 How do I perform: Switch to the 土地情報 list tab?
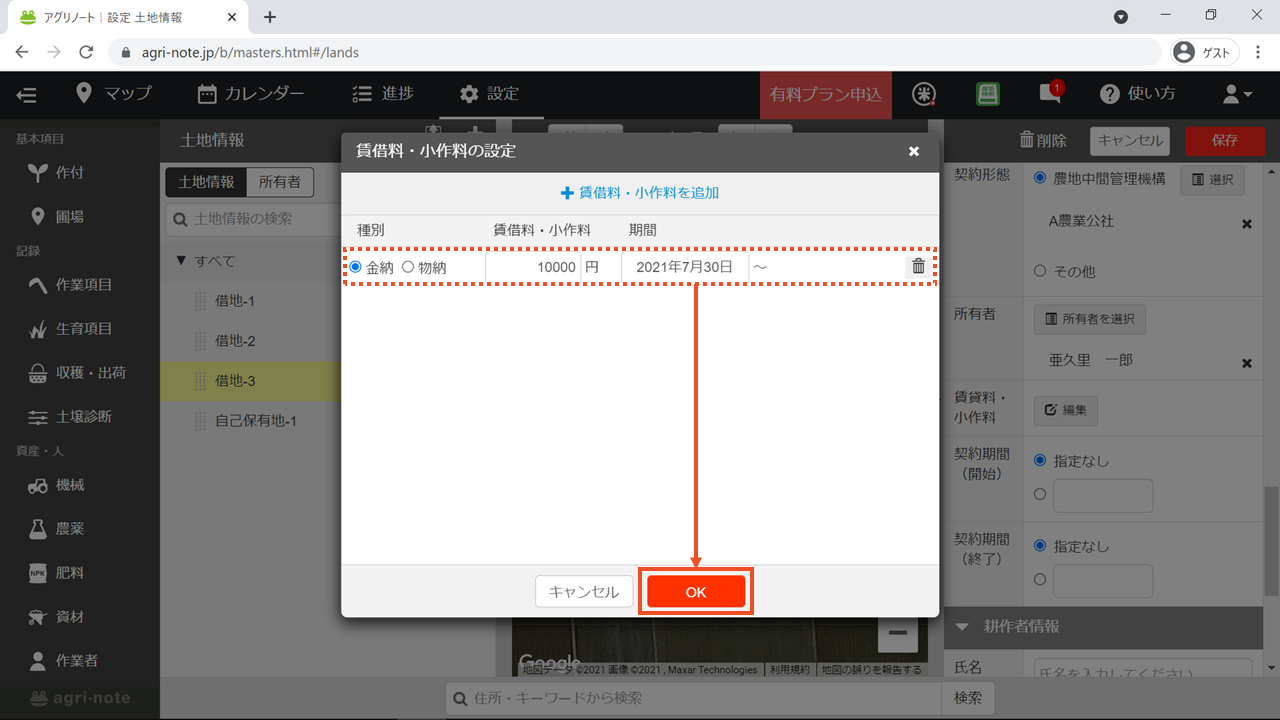pyautogui.click(x=206, y=182)
